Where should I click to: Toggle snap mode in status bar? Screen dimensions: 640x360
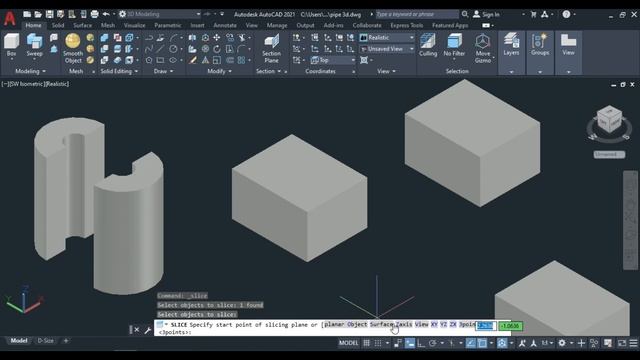[x=378, y=343]
